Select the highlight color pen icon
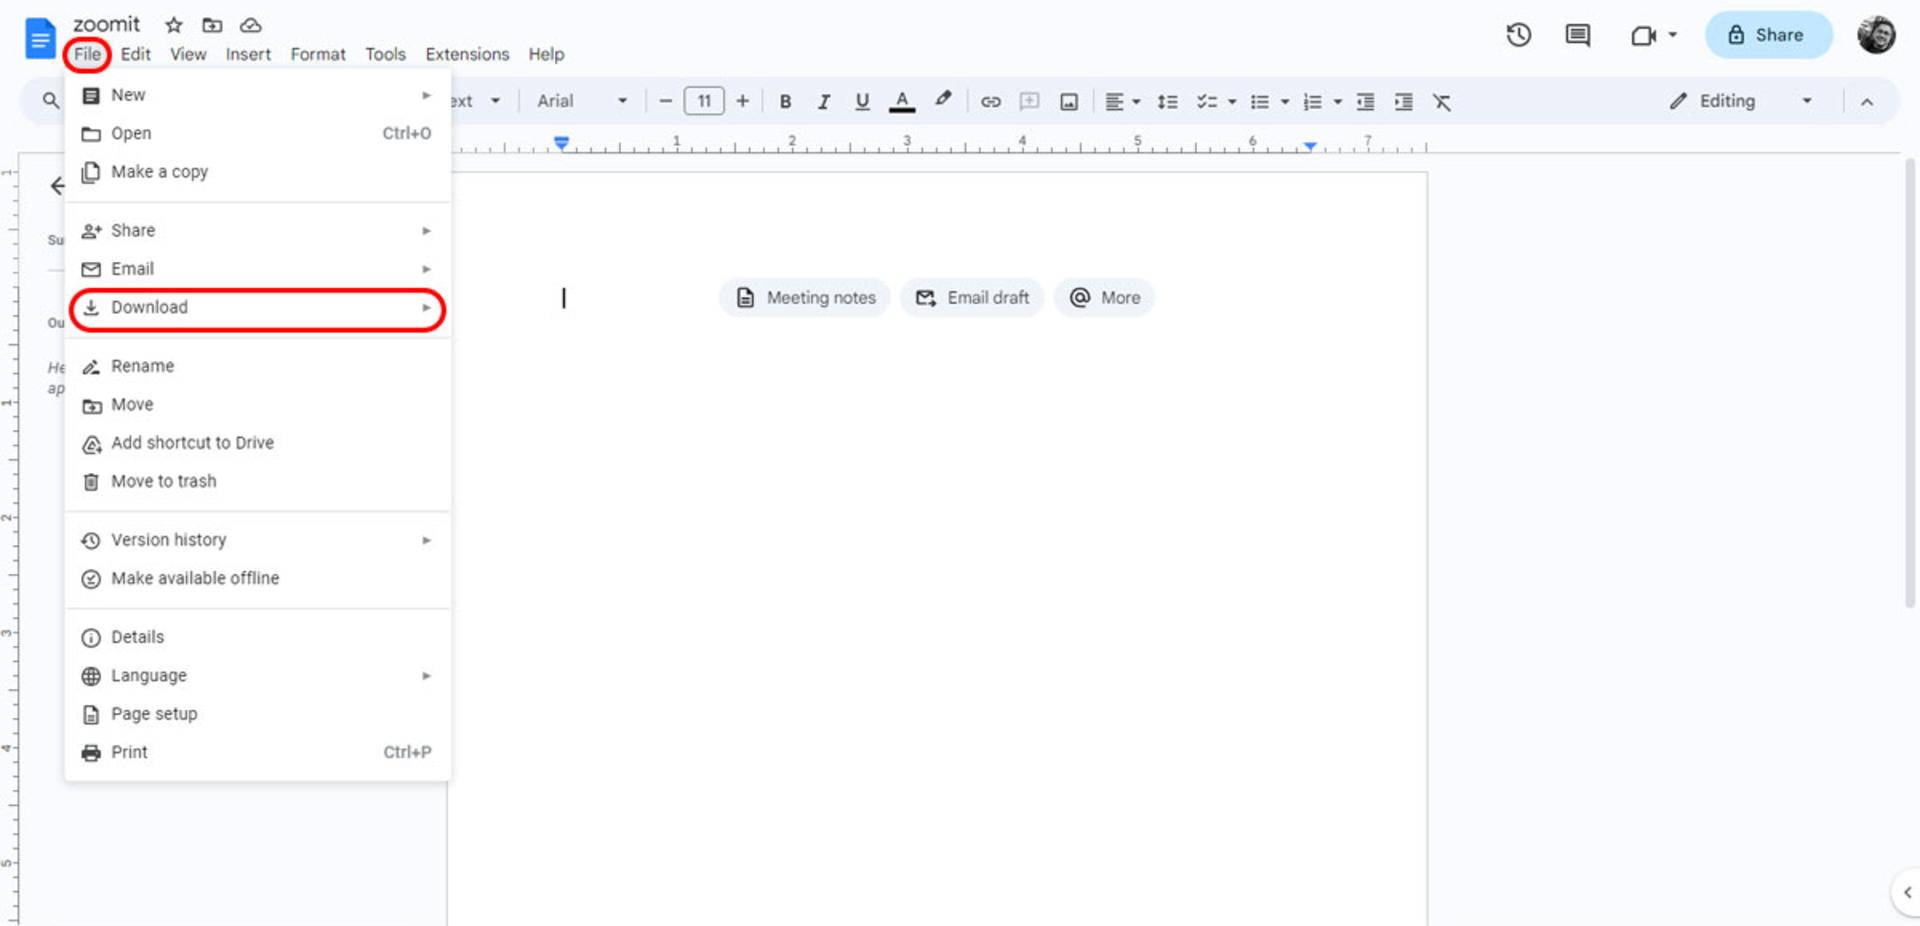The width and height of the screenshot is (1920, 926). pyautogui.click(x=942, y=100)
